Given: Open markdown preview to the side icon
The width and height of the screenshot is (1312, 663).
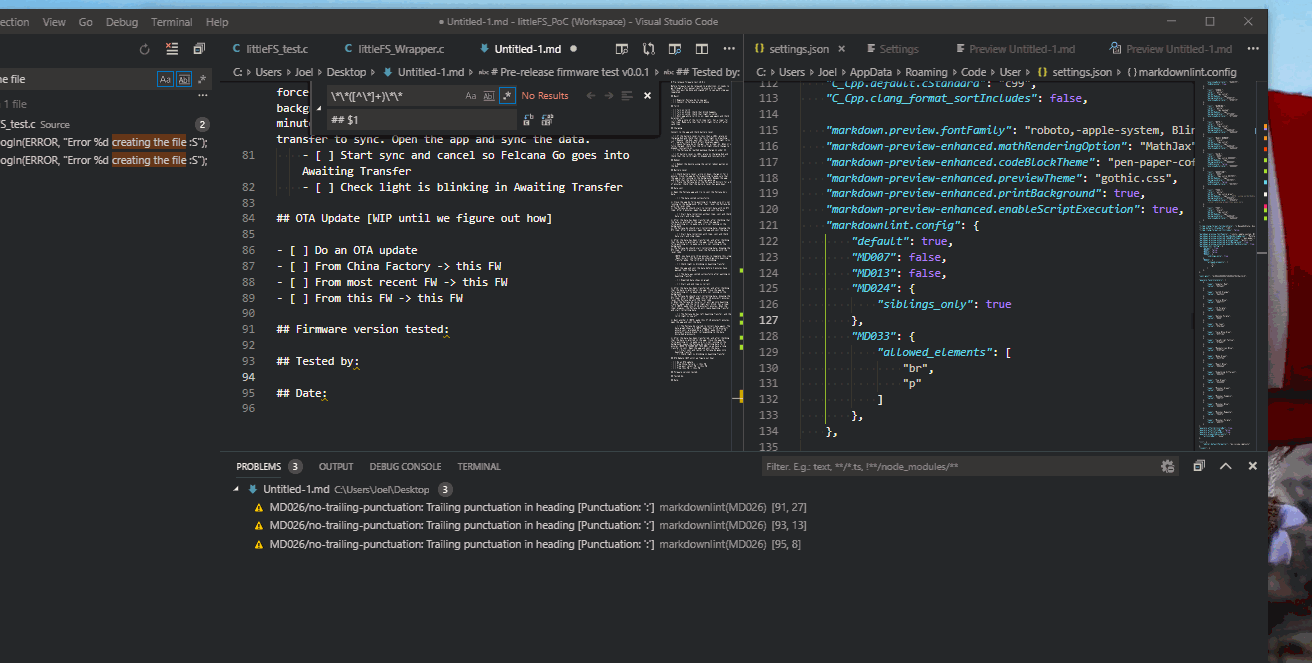Looking at the screenshot, I should pyautogui.click(x=622, y=48).
